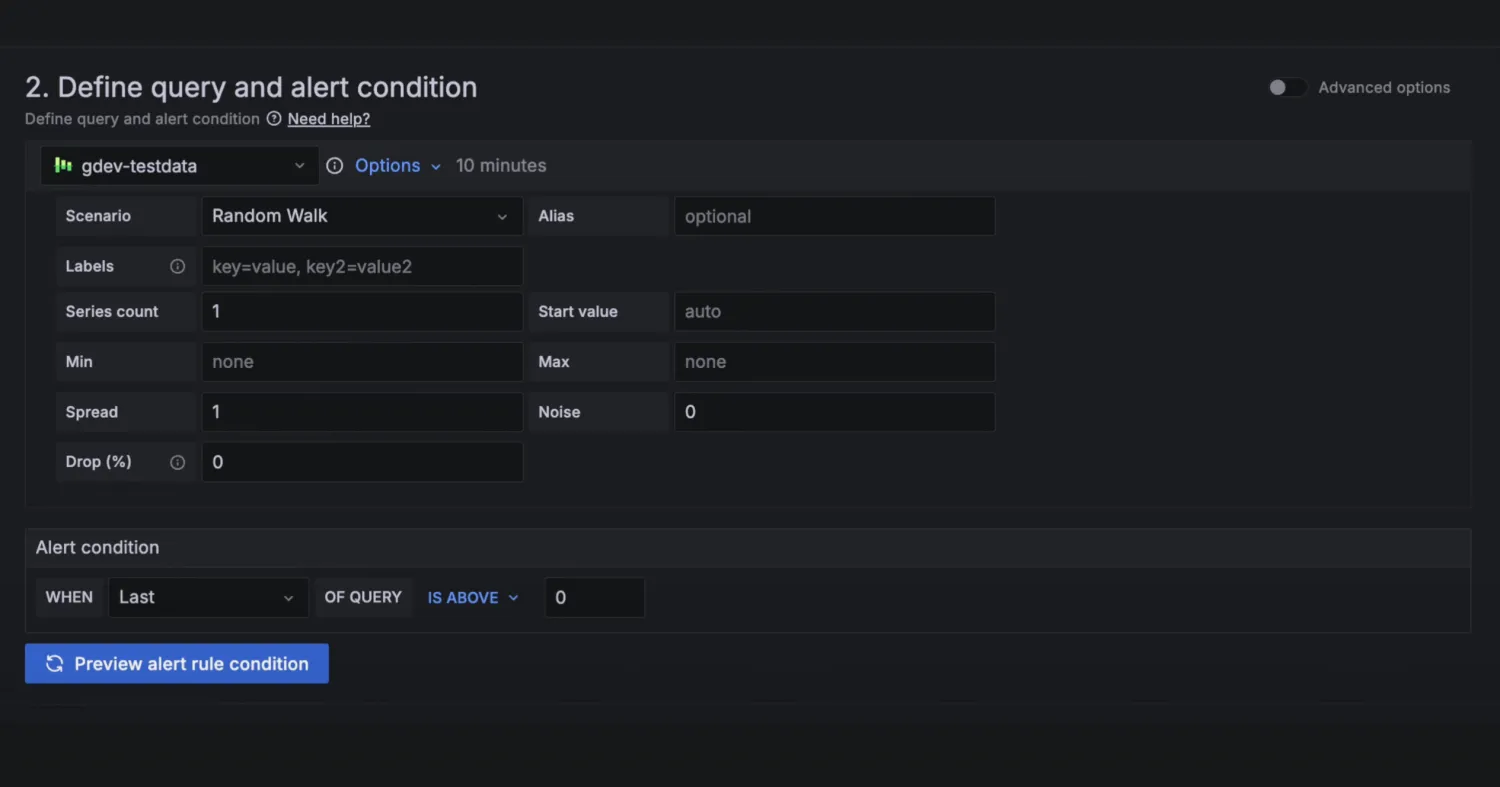This screenshot has height=787, width=1500.
Task: Click the 'Alias' field label
Action: click(x=556, y=216)
